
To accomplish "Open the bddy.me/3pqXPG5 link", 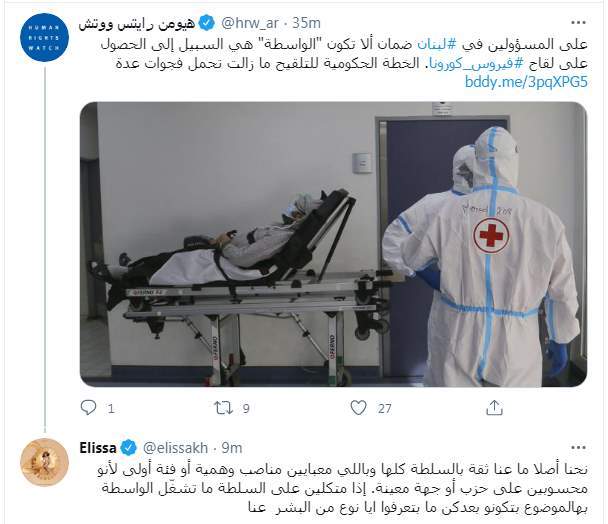I will [526, 82].
